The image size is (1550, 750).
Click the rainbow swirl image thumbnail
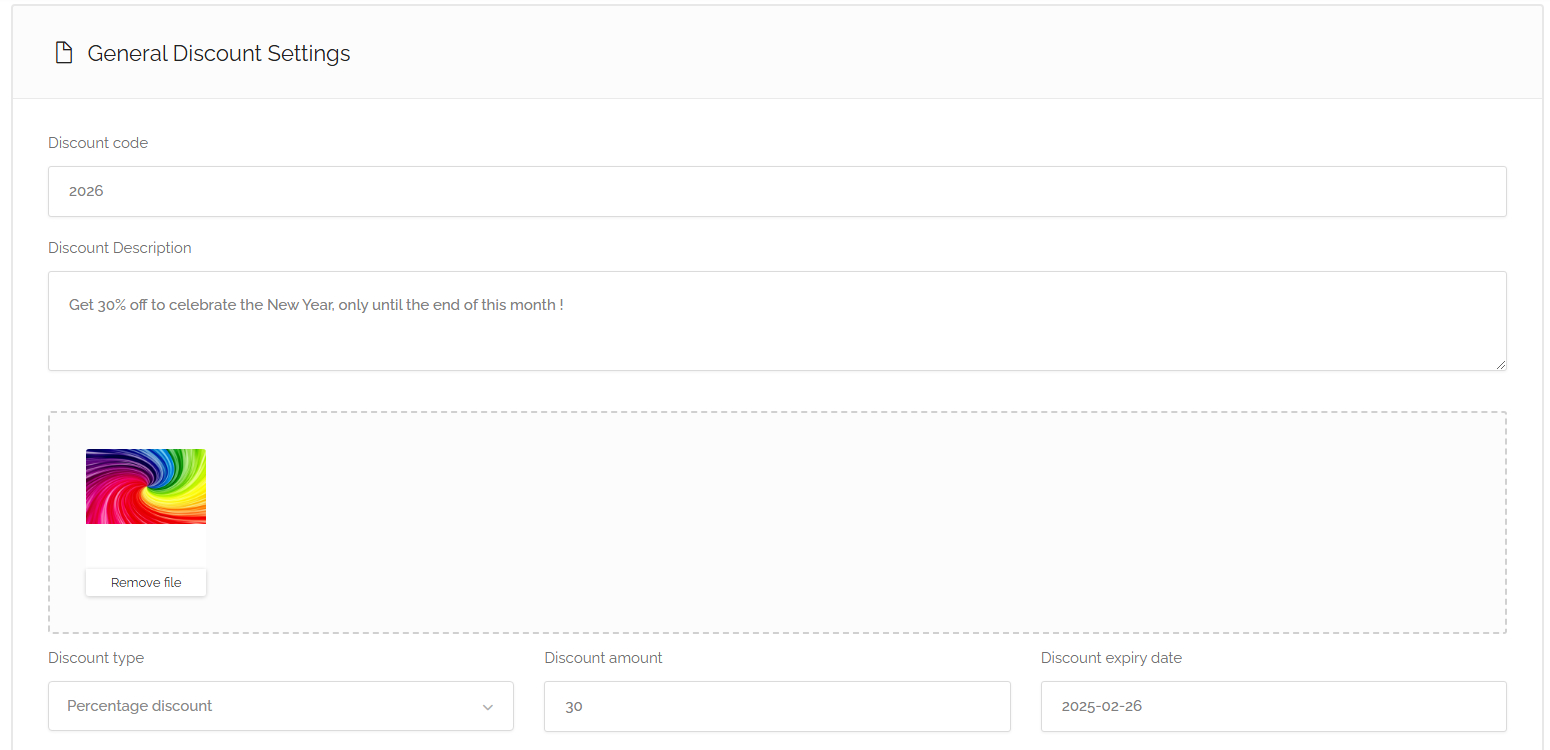pos(146,486)
